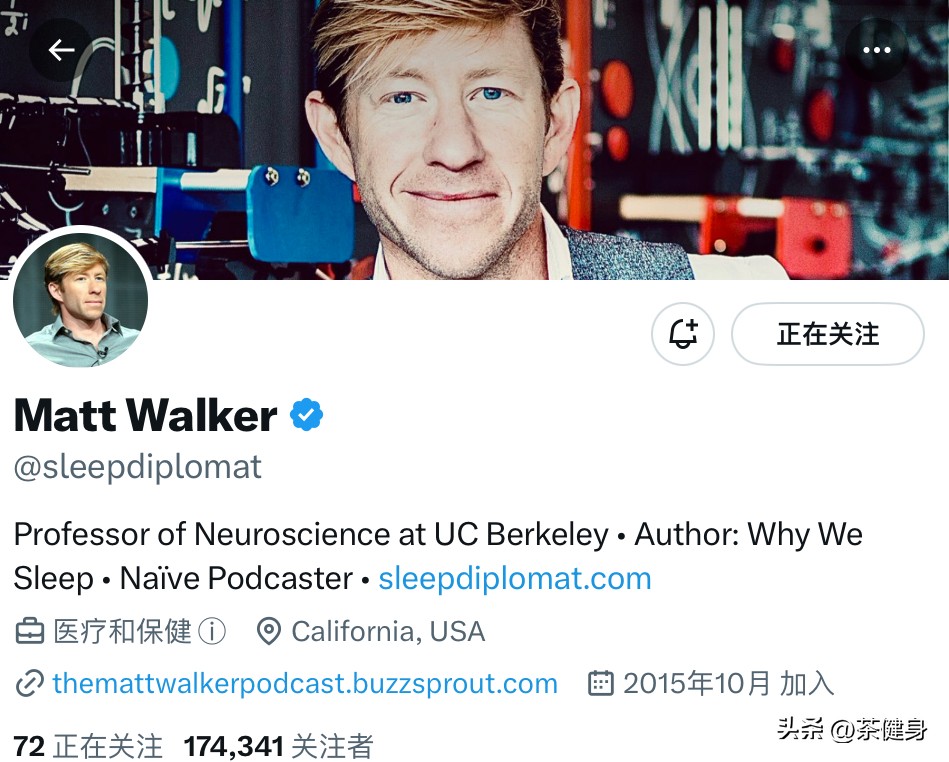Image resolution: width=949 pixels, height=762 pixels.
Task: Open the 174,341 关注者 followers list
Action: pos(278,746)
